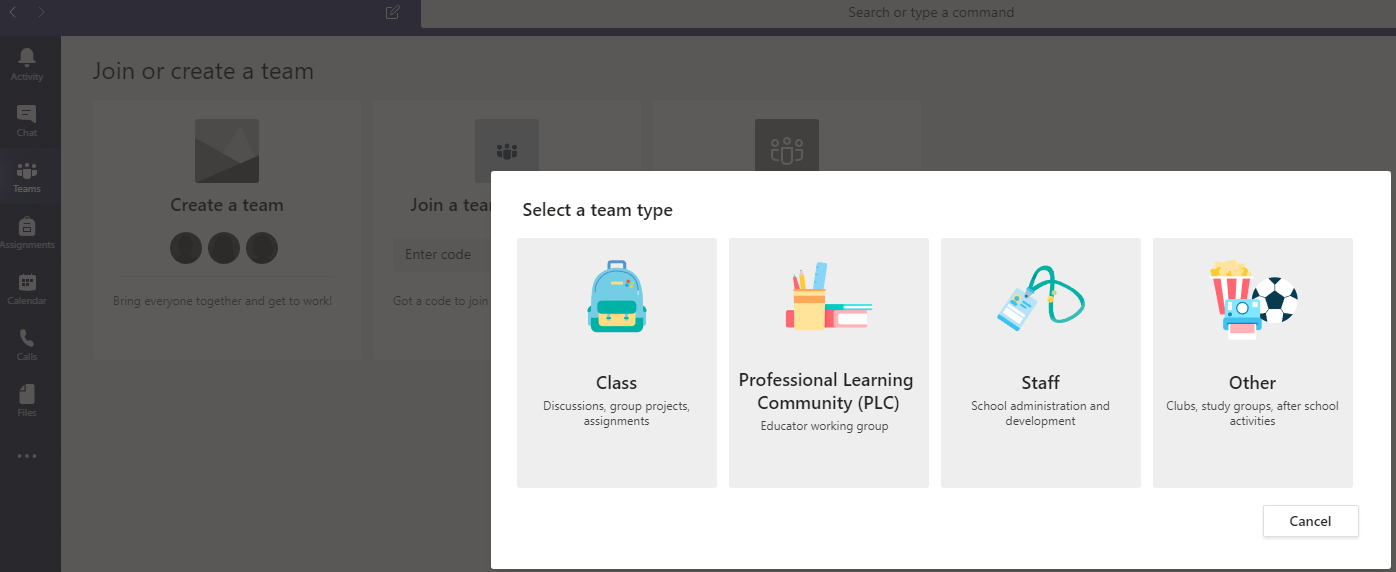Click the back navigation arrow
The image size is (1396, 572).
(13, 13)
